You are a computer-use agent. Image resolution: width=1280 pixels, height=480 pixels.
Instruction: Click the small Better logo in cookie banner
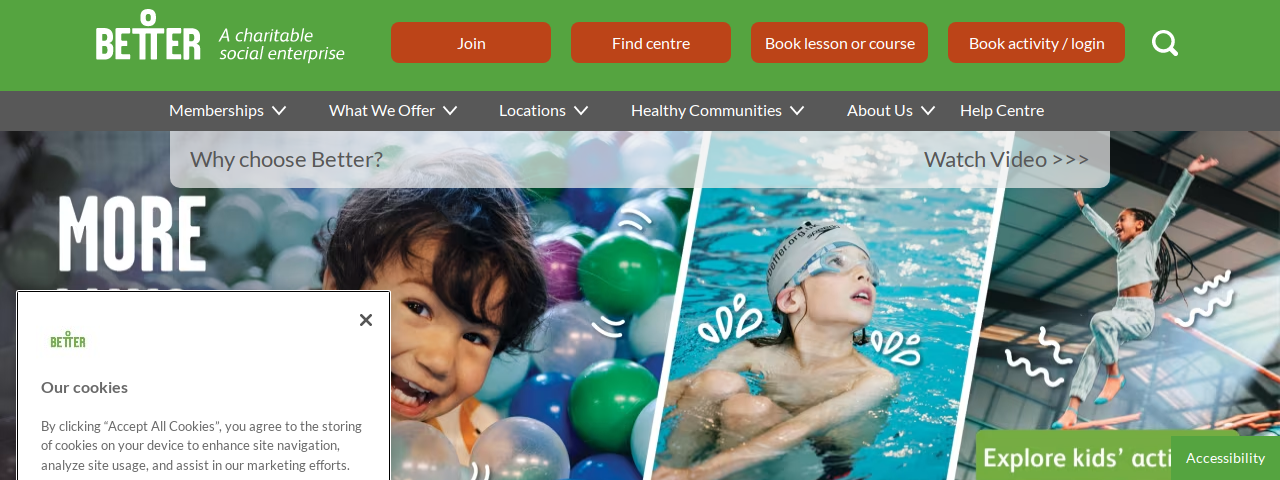[68, 340]
